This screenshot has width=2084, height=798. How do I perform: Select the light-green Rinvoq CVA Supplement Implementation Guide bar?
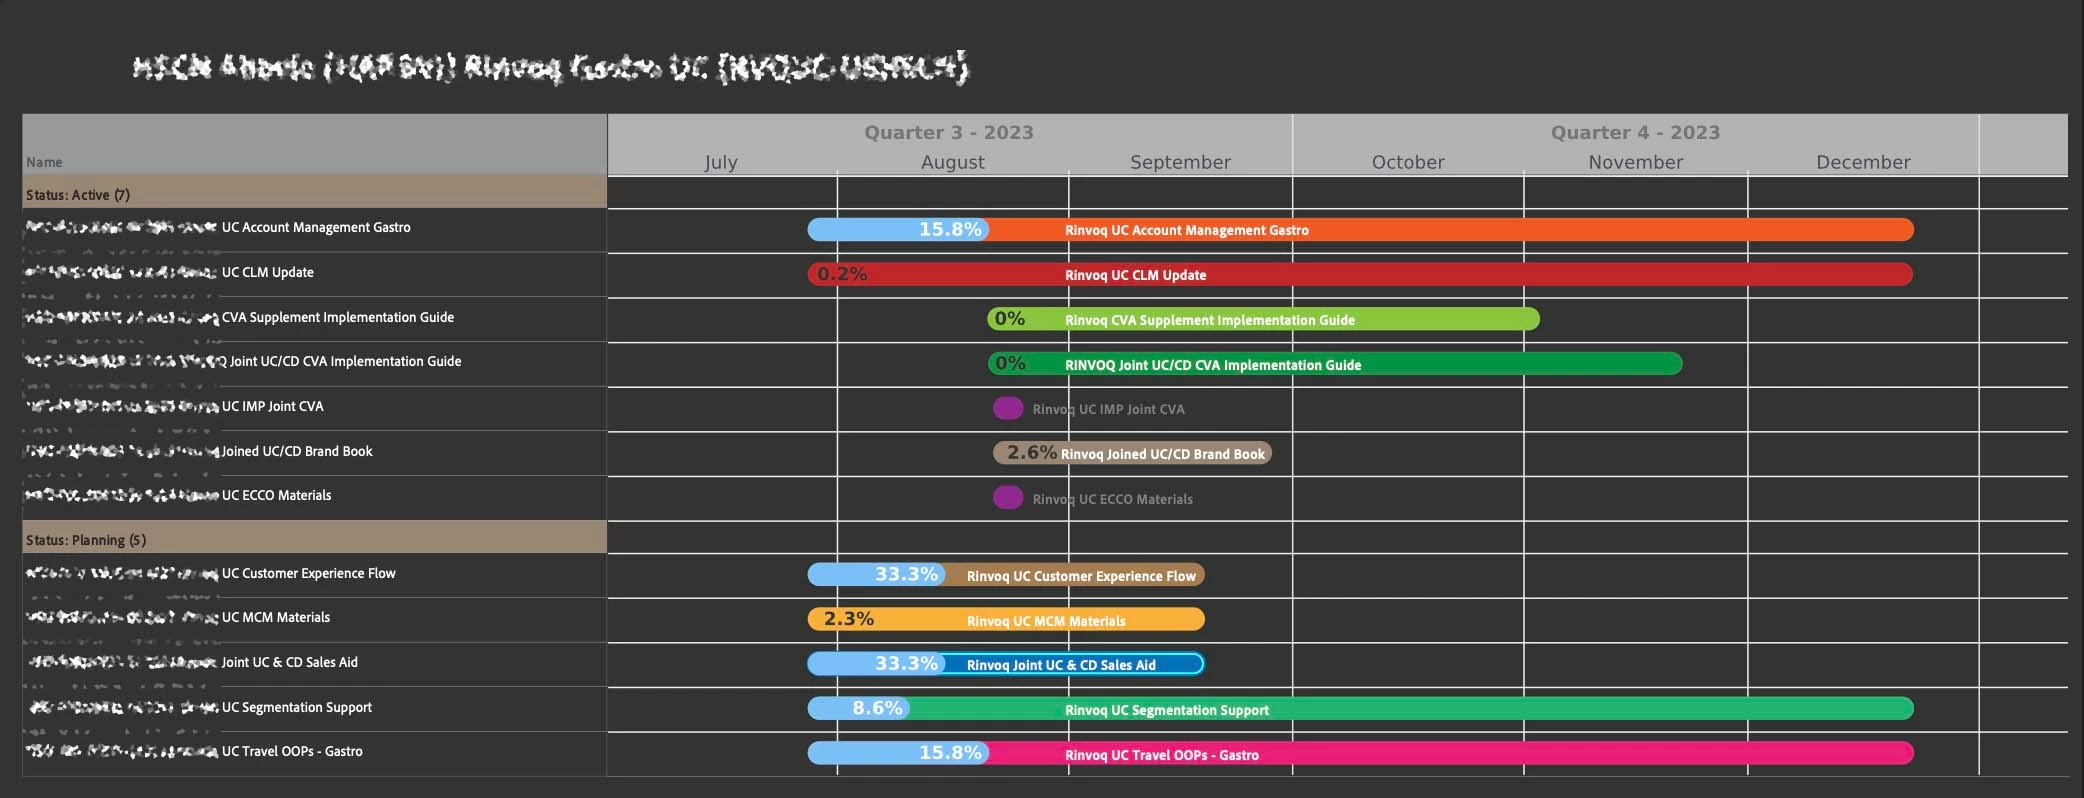click(x=1263, y=319)
